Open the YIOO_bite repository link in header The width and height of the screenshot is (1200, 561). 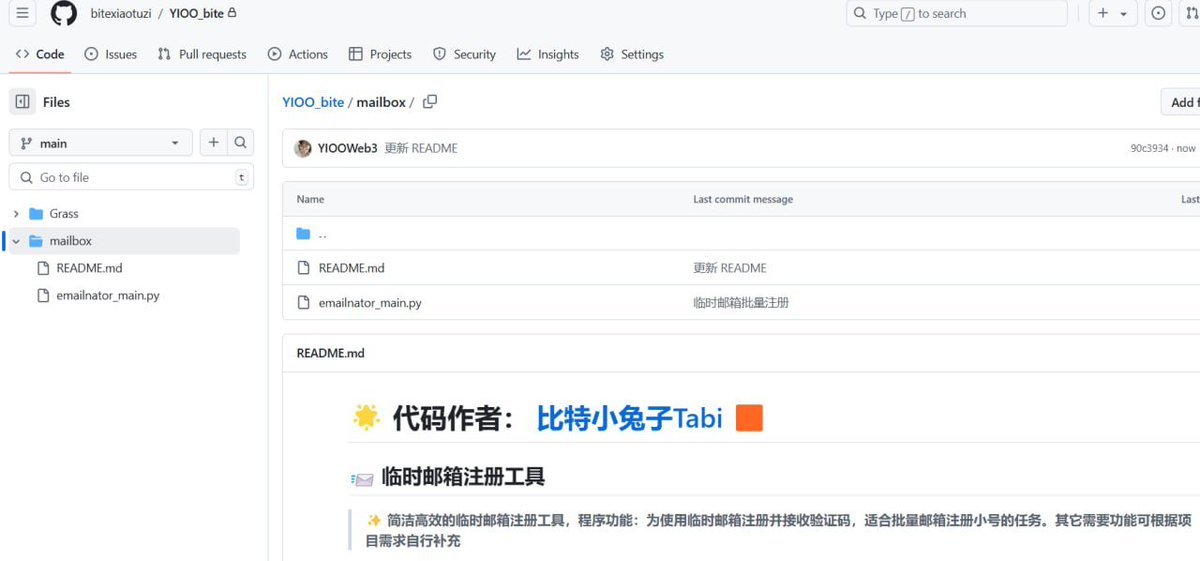pyautogui.click(x=197, y=14)
